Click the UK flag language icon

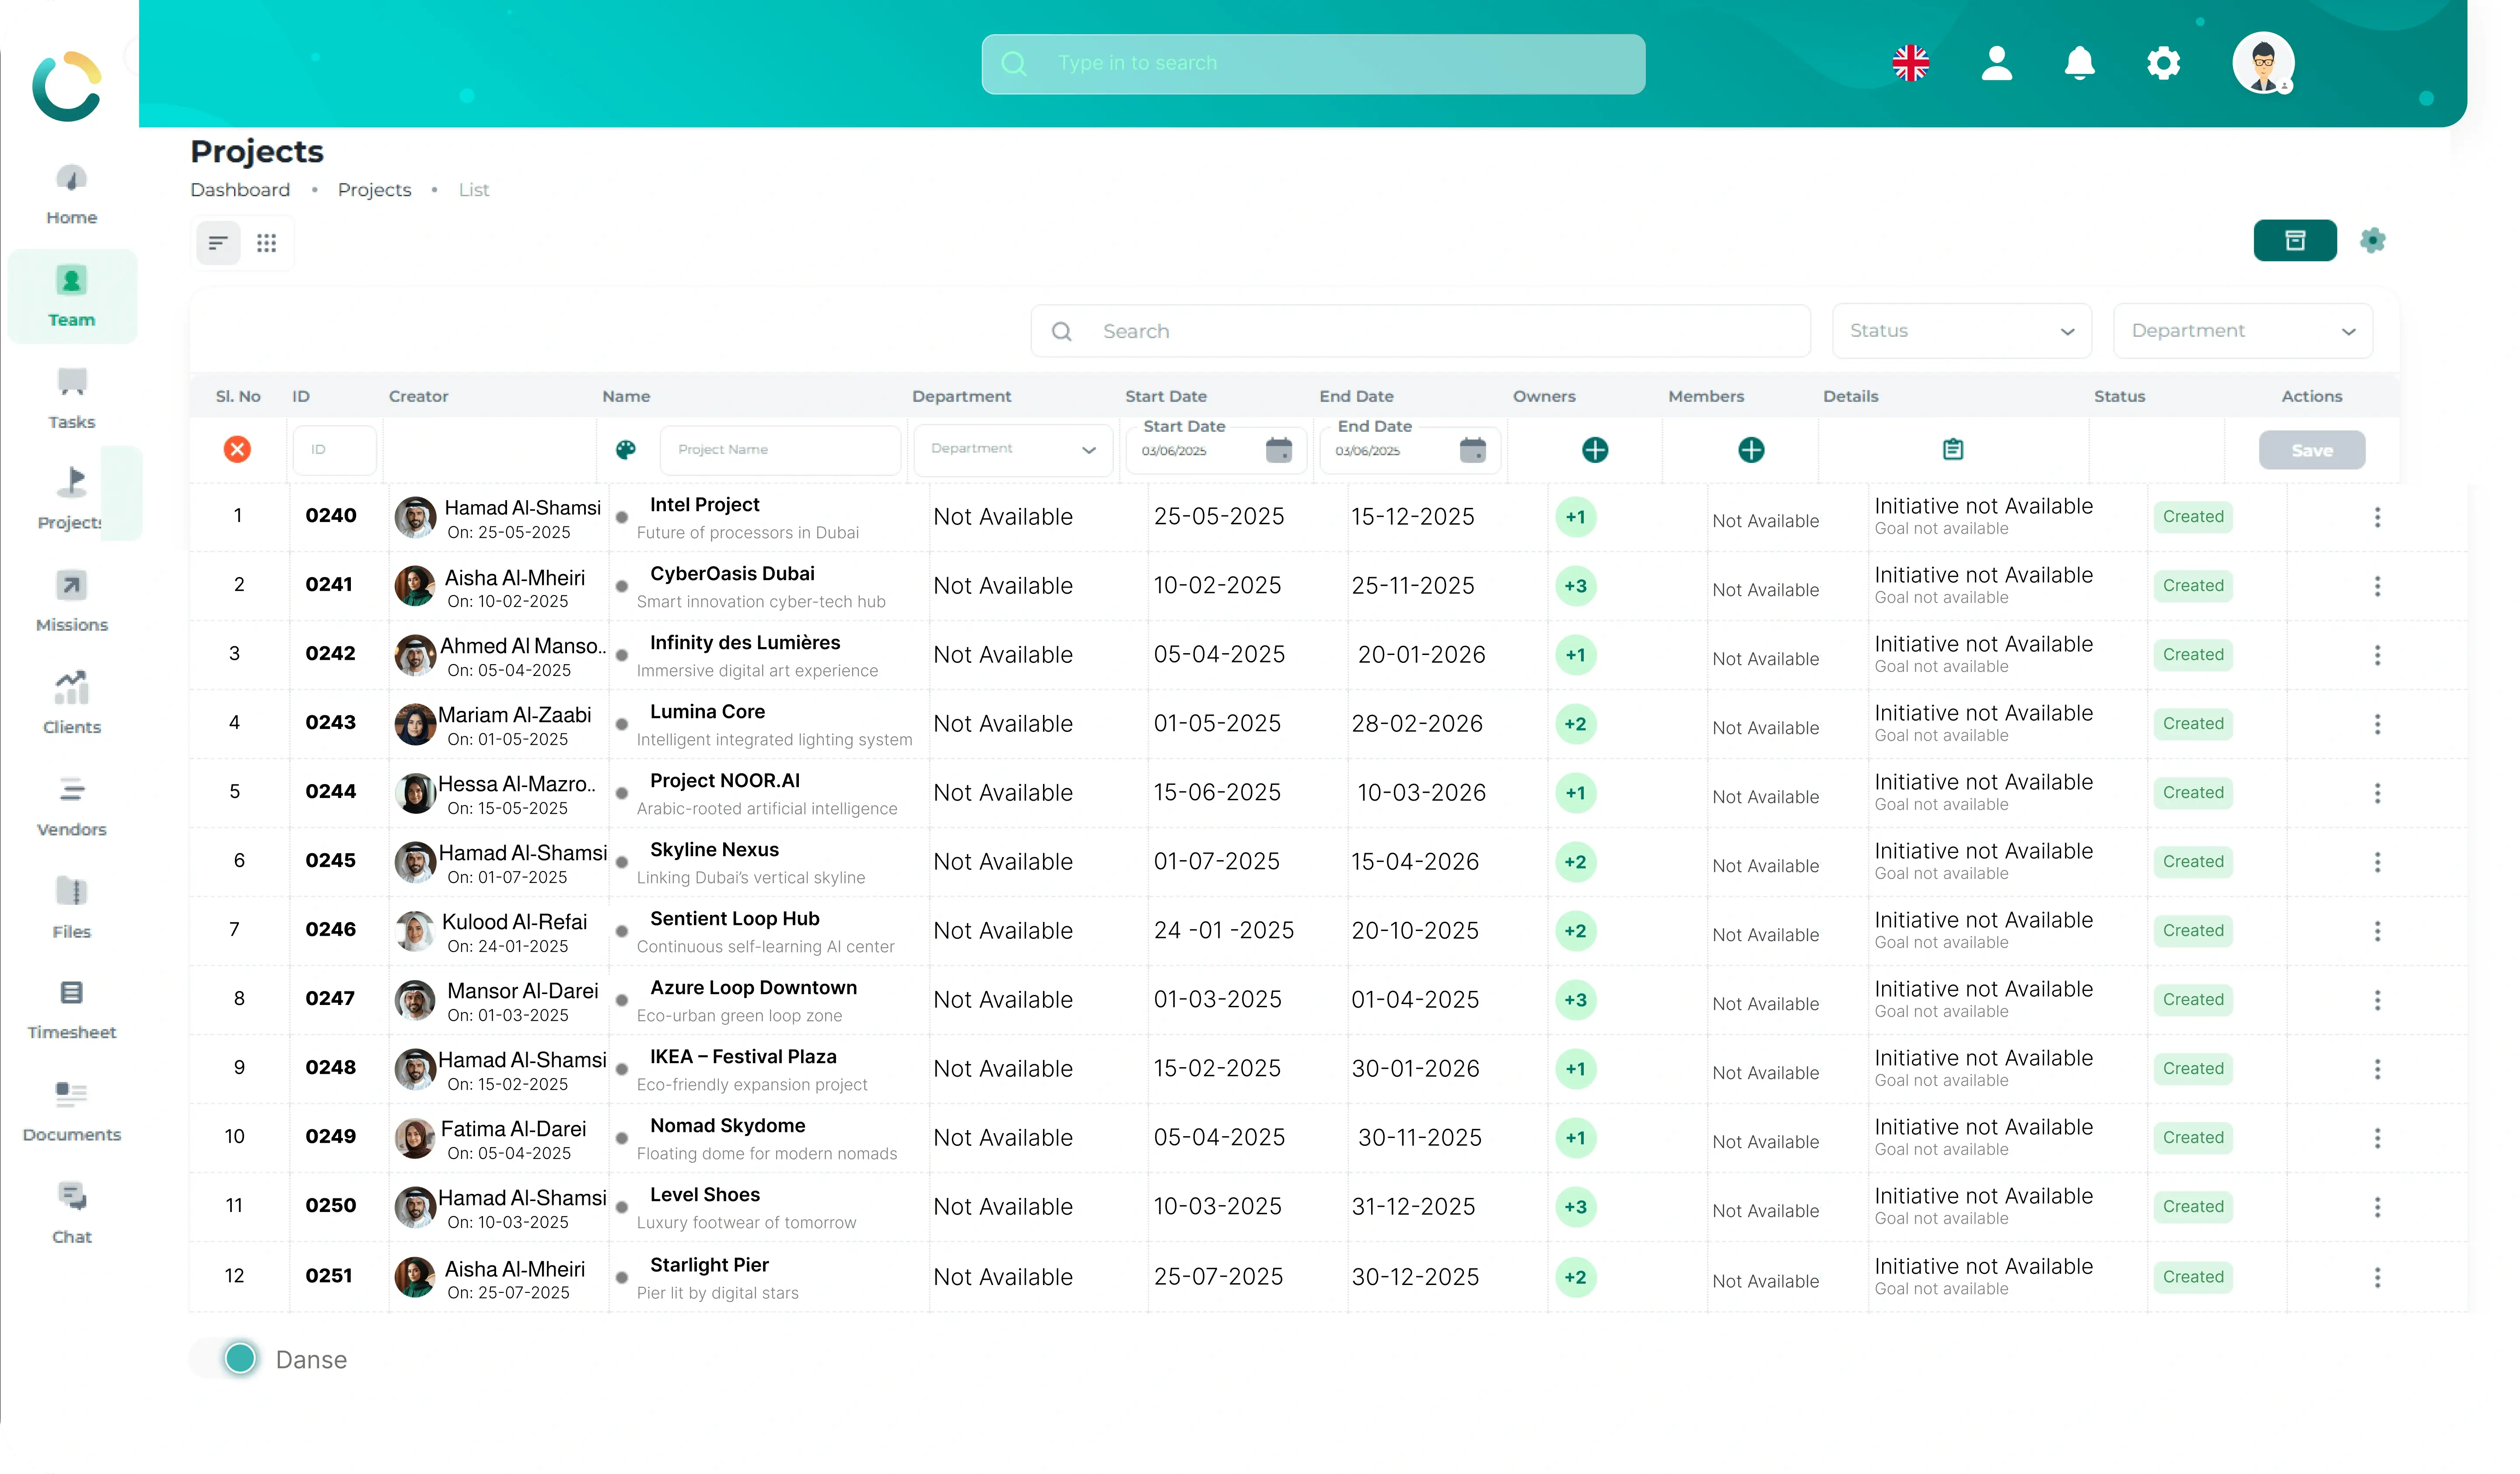pyautogui.click(x=1910, y=63)
